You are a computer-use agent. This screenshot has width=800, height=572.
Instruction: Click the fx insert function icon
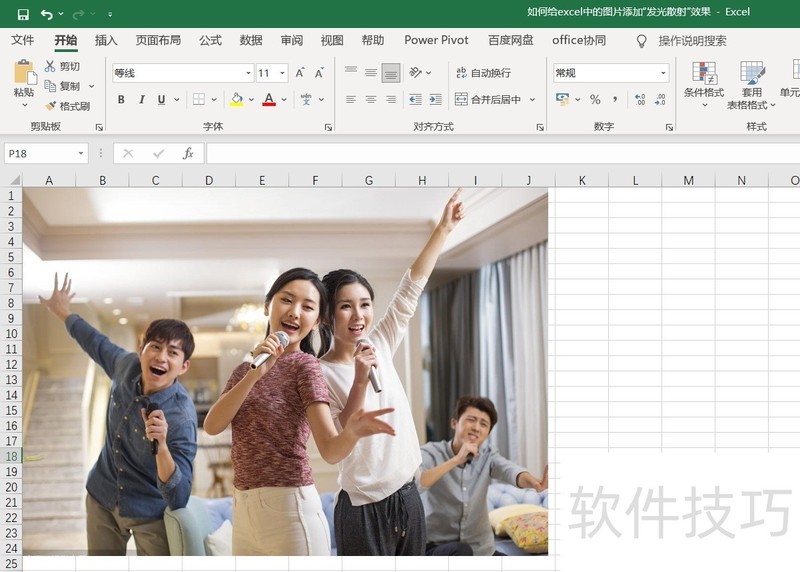tap(188, 154)
